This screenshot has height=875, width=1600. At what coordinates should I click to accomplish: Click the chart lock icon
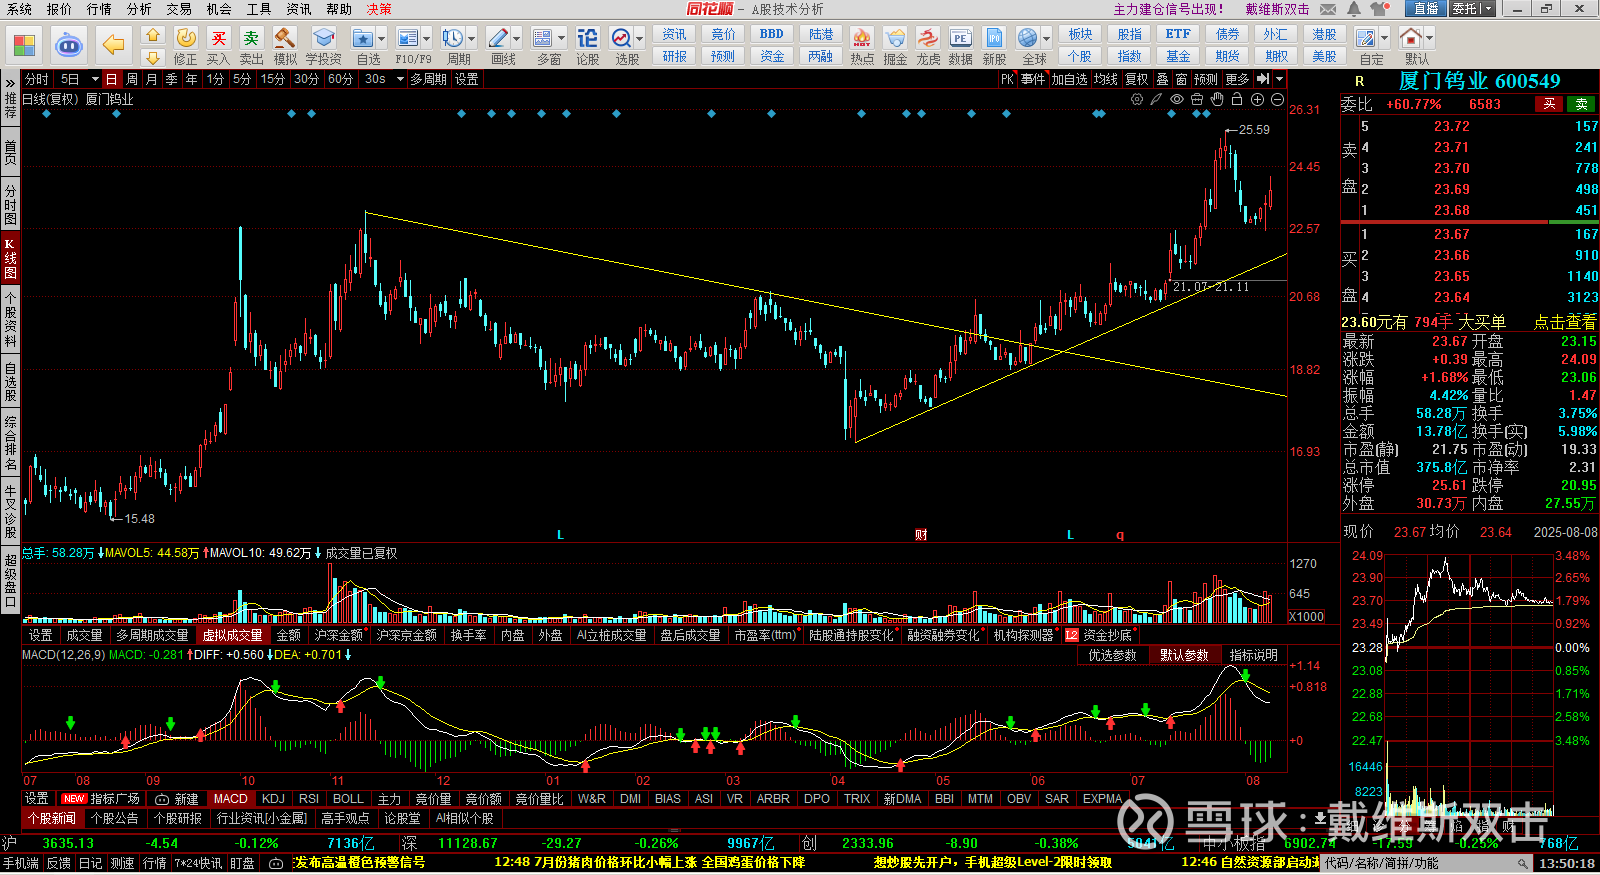point(1237,99)
